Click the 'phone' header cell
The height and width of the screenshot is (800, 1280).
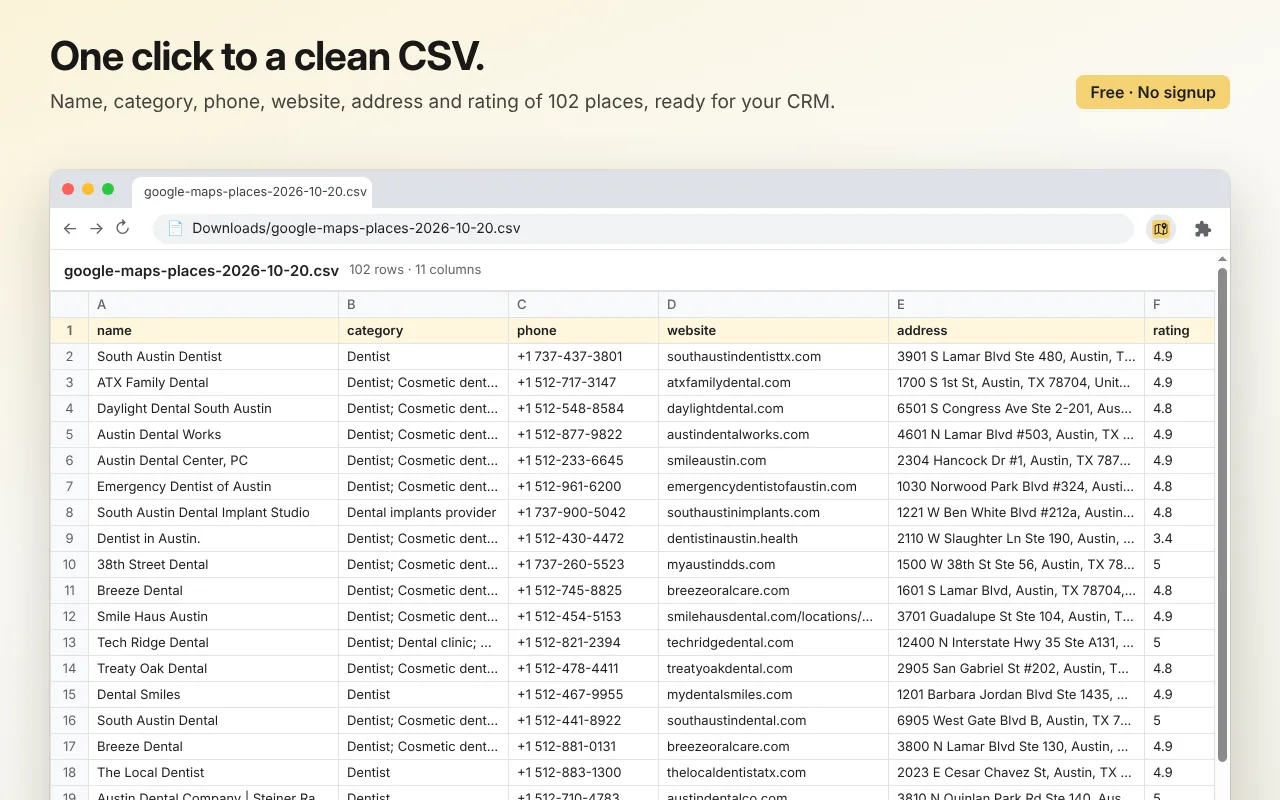(x=584, y=330)
